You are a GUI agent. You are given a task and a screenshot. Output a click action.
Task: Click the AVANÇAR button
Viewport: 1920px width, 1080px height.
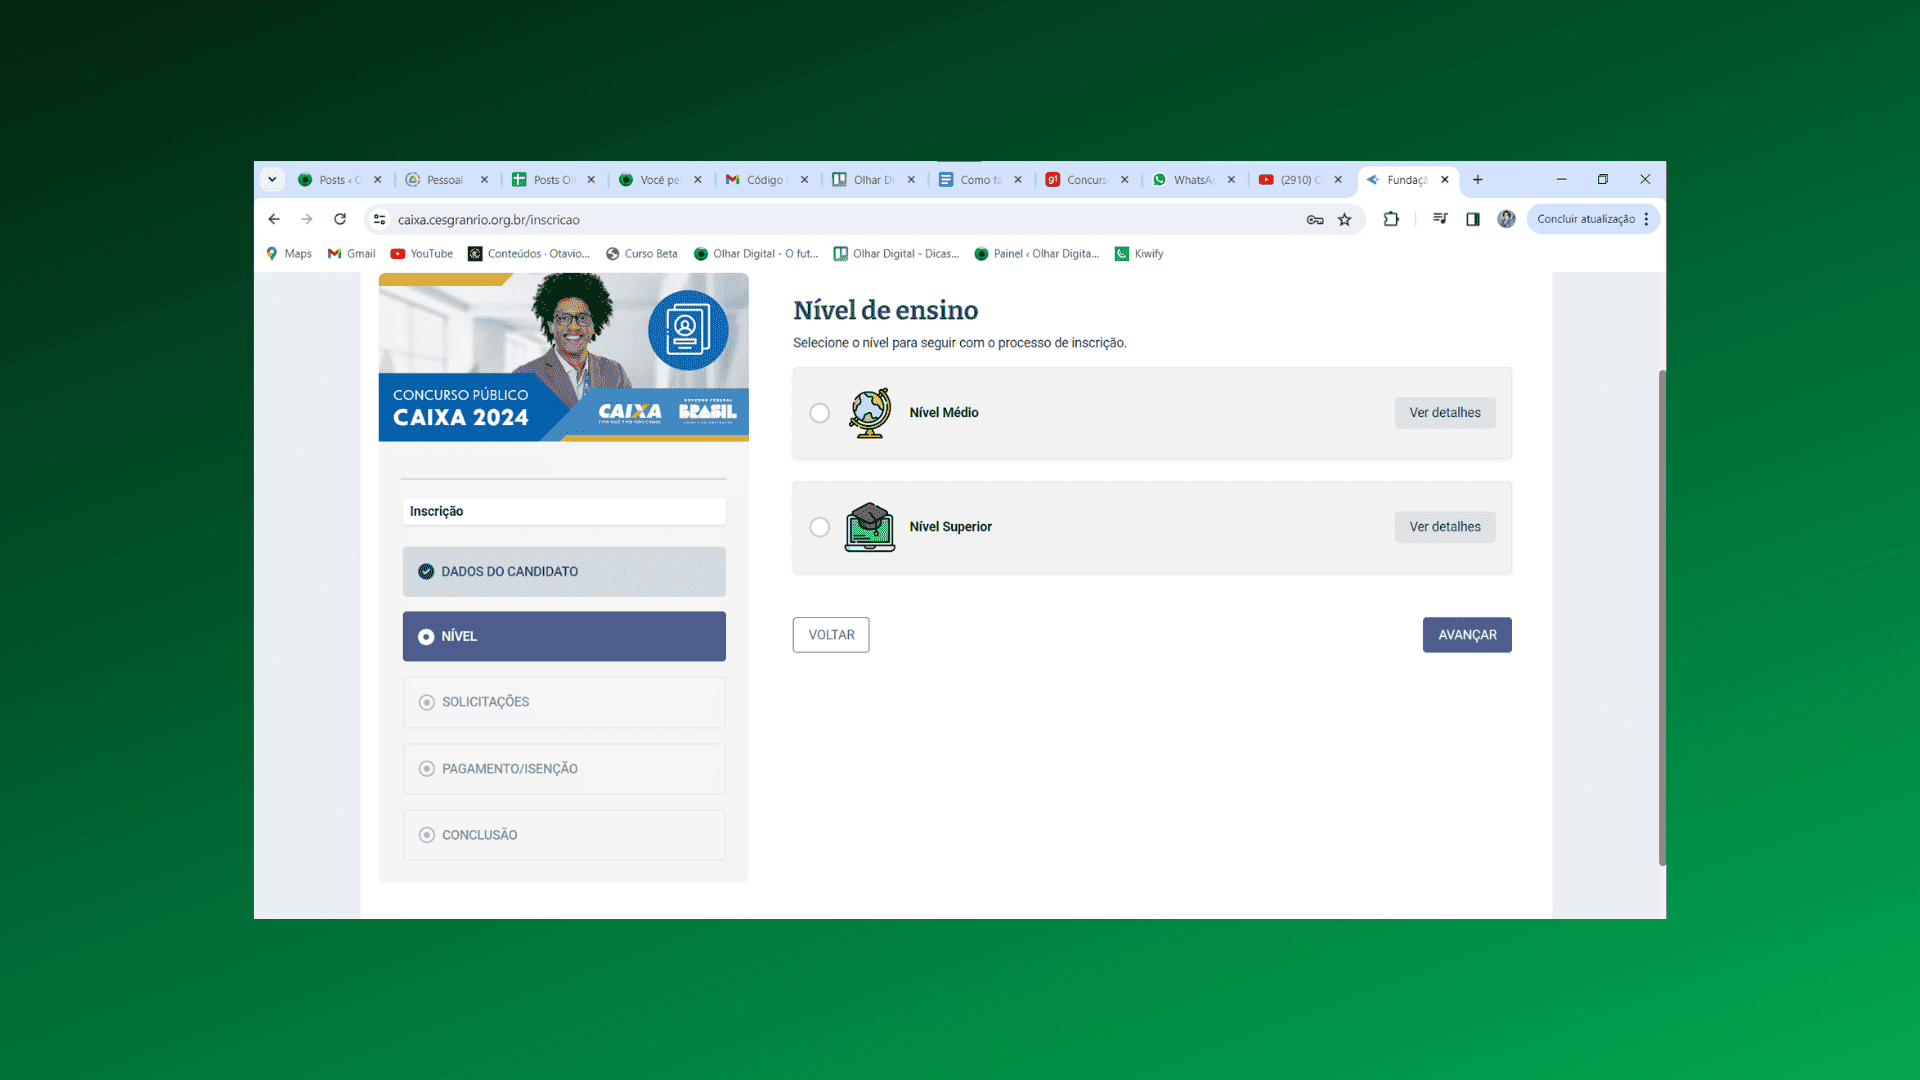[1467, 635]
